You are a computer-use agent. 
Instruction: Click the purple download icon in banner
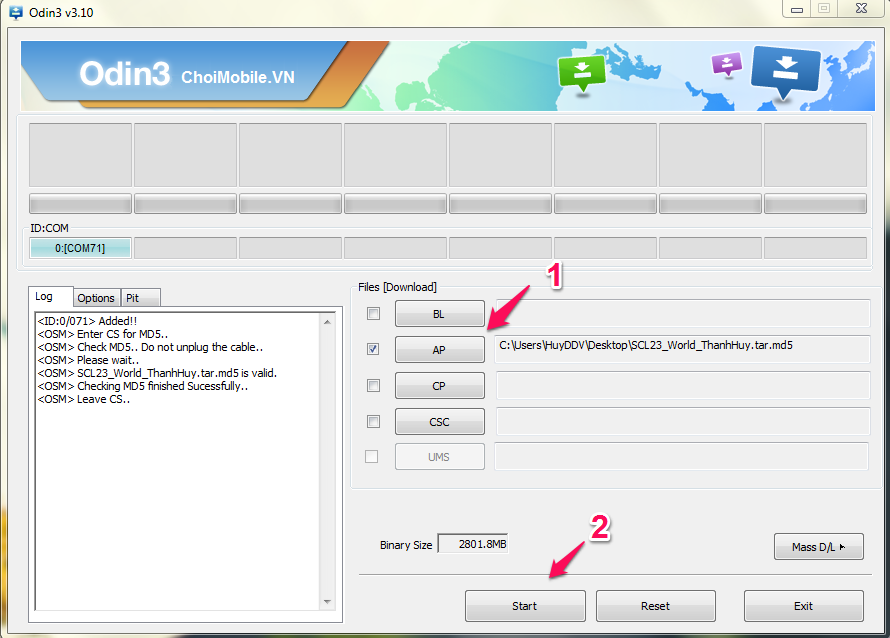727,64
